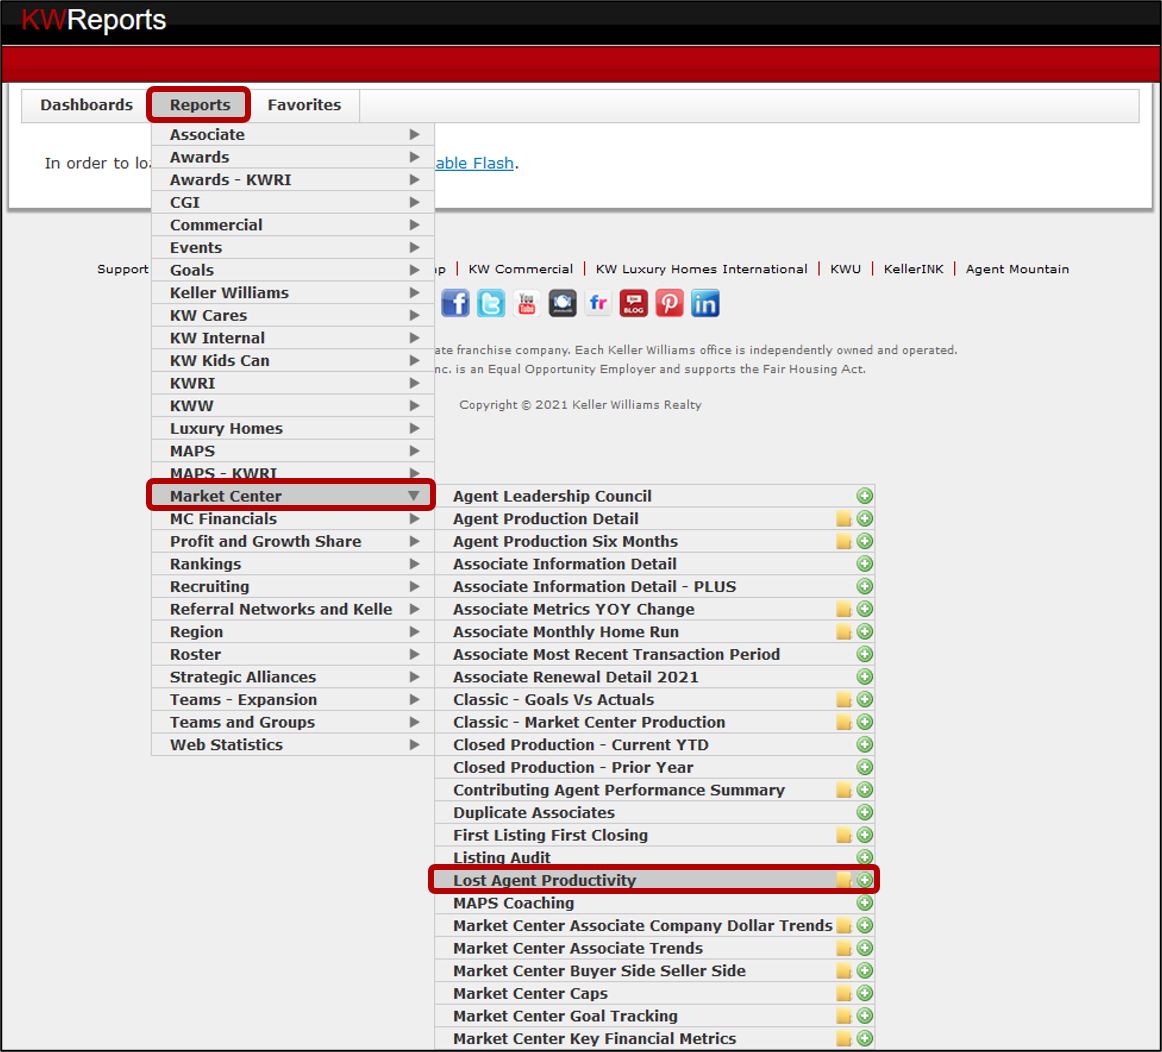This screenshot has width=1162, height=1052.
Task: Open Market Center Associate Company Dollar Trends report
Action: (654, 925)
